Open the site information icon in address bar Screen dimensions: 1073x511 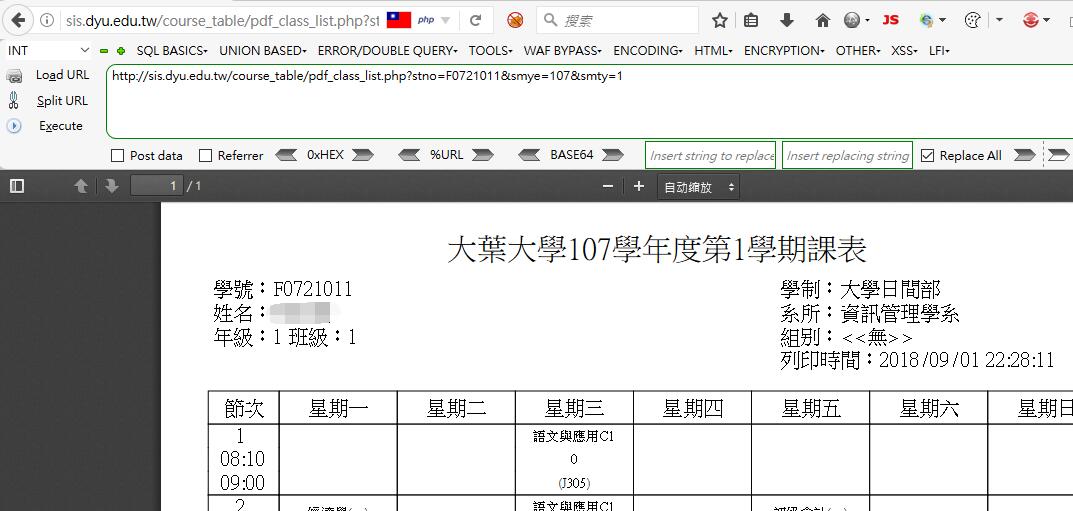point(47,21)
